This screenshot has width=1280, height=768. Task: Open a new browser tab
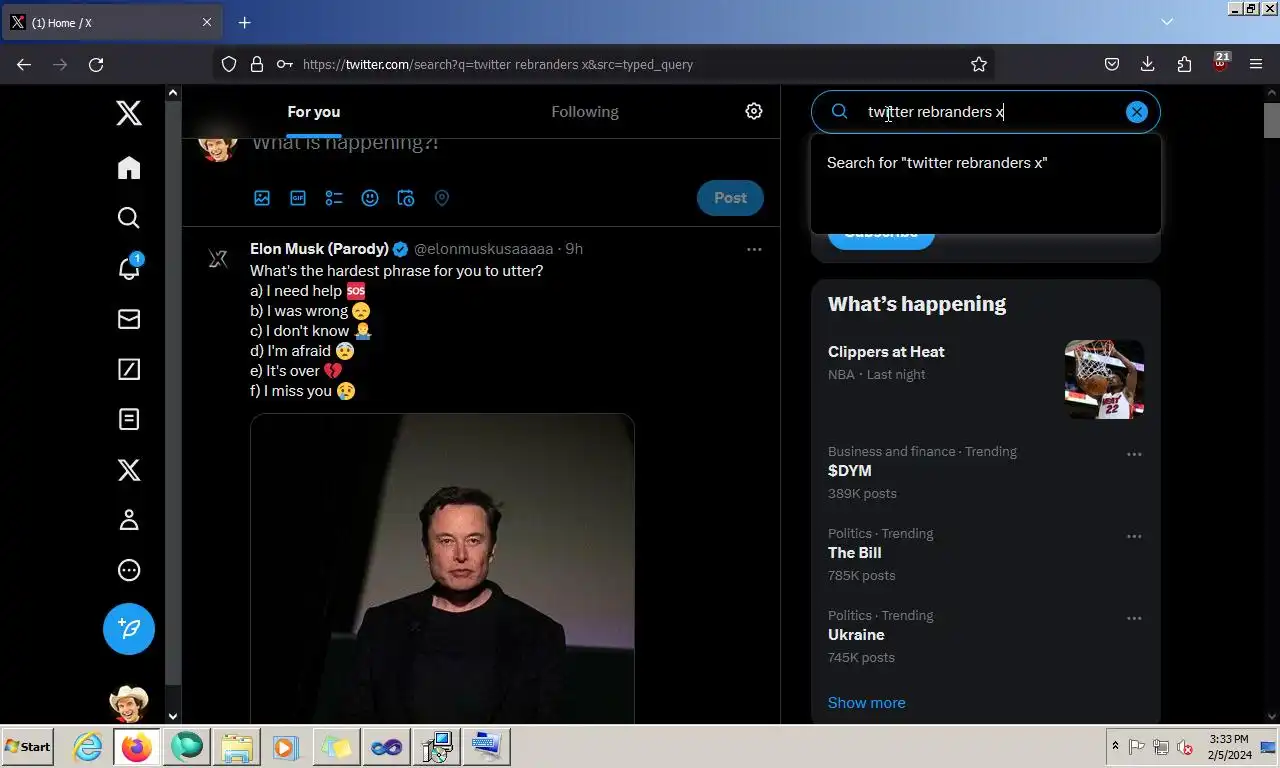point(245,22)
